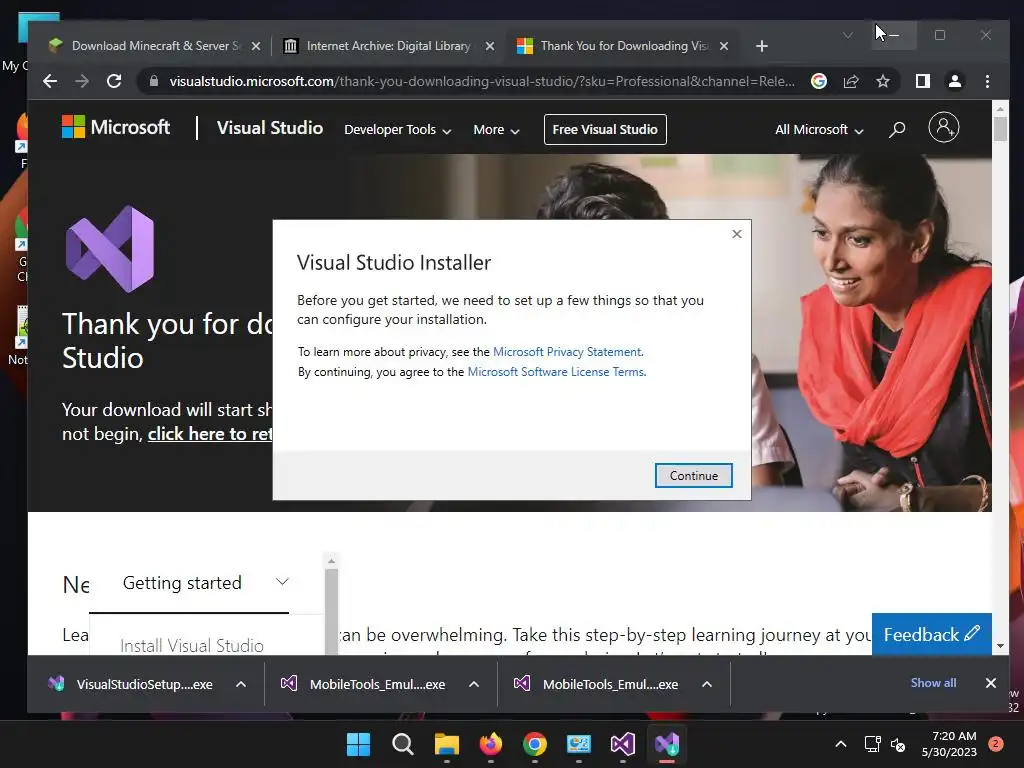Open Visual Studio from taskbar
This screenshot has height=768, width=1024.
(x=623, y=744)
